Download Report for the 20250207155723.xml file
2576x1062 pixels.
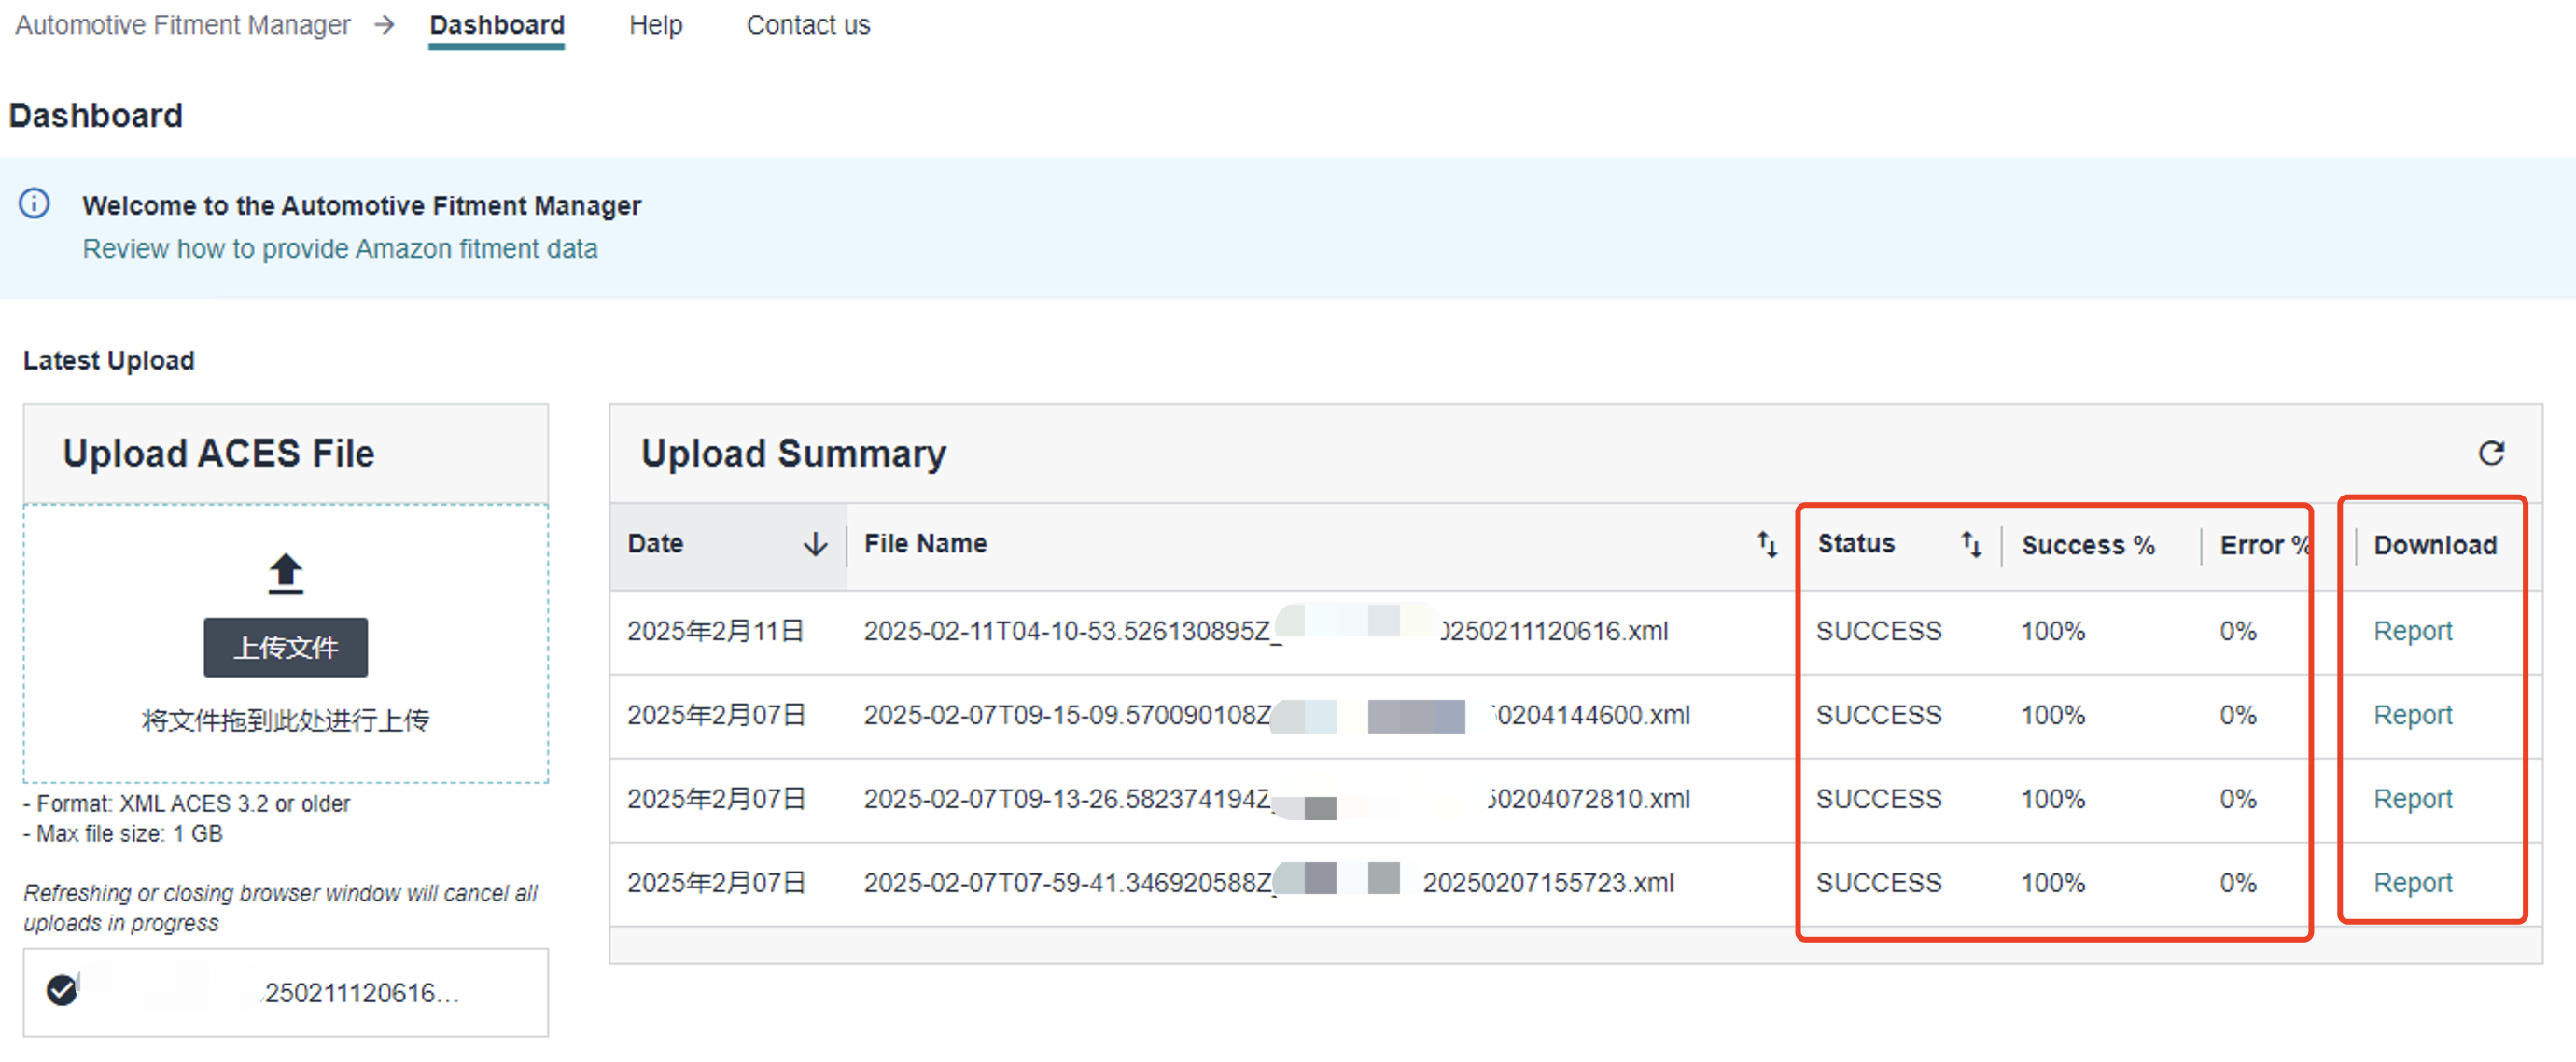[x=2411, y=883]
